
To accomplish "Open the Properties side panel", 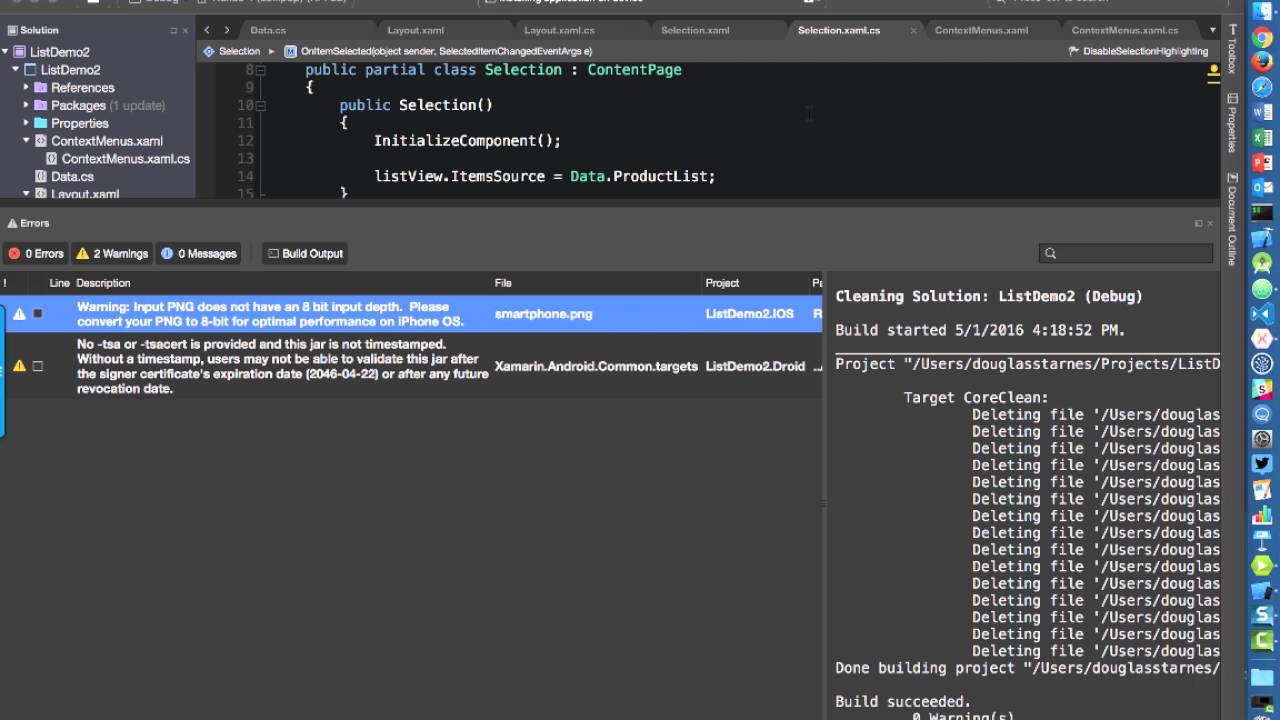I will (1232, 122).
